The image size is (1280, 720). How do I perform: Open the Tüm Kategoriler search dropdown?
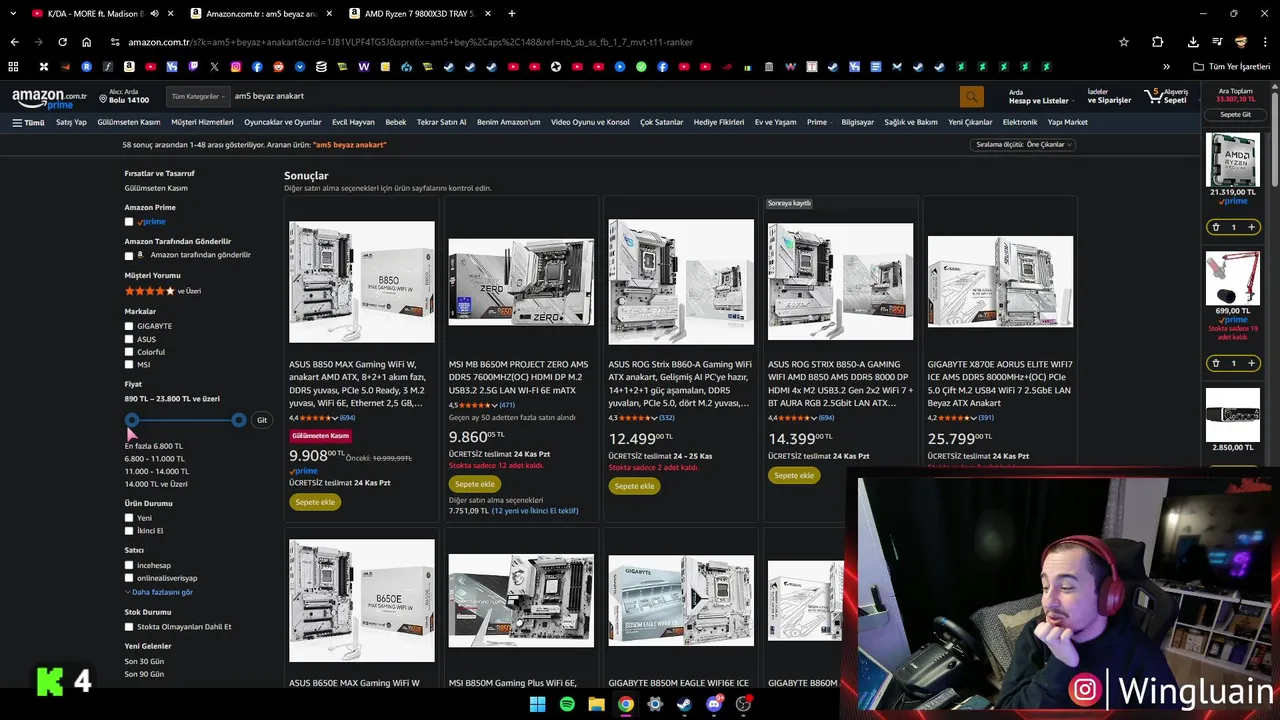click(x=197, y=96)
